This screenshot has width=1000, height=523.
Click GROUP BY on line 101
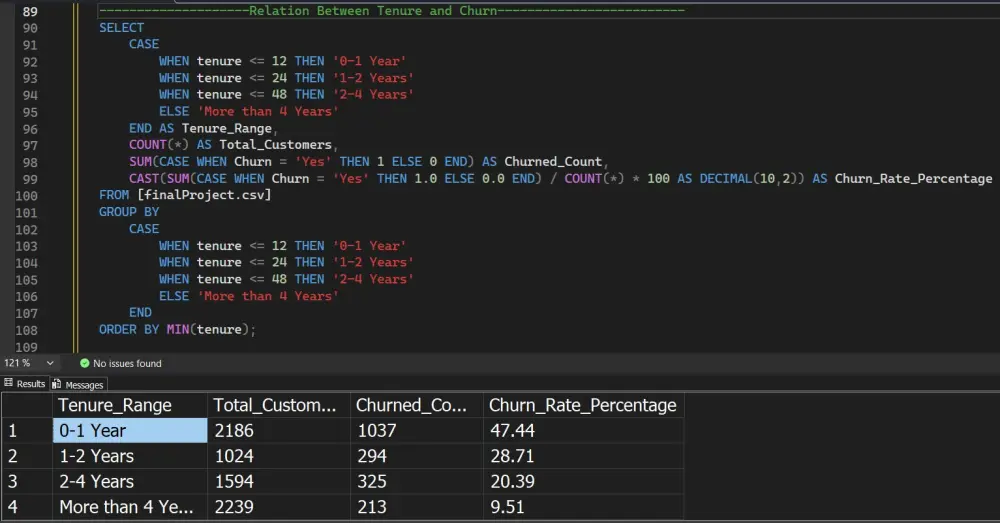129,212
